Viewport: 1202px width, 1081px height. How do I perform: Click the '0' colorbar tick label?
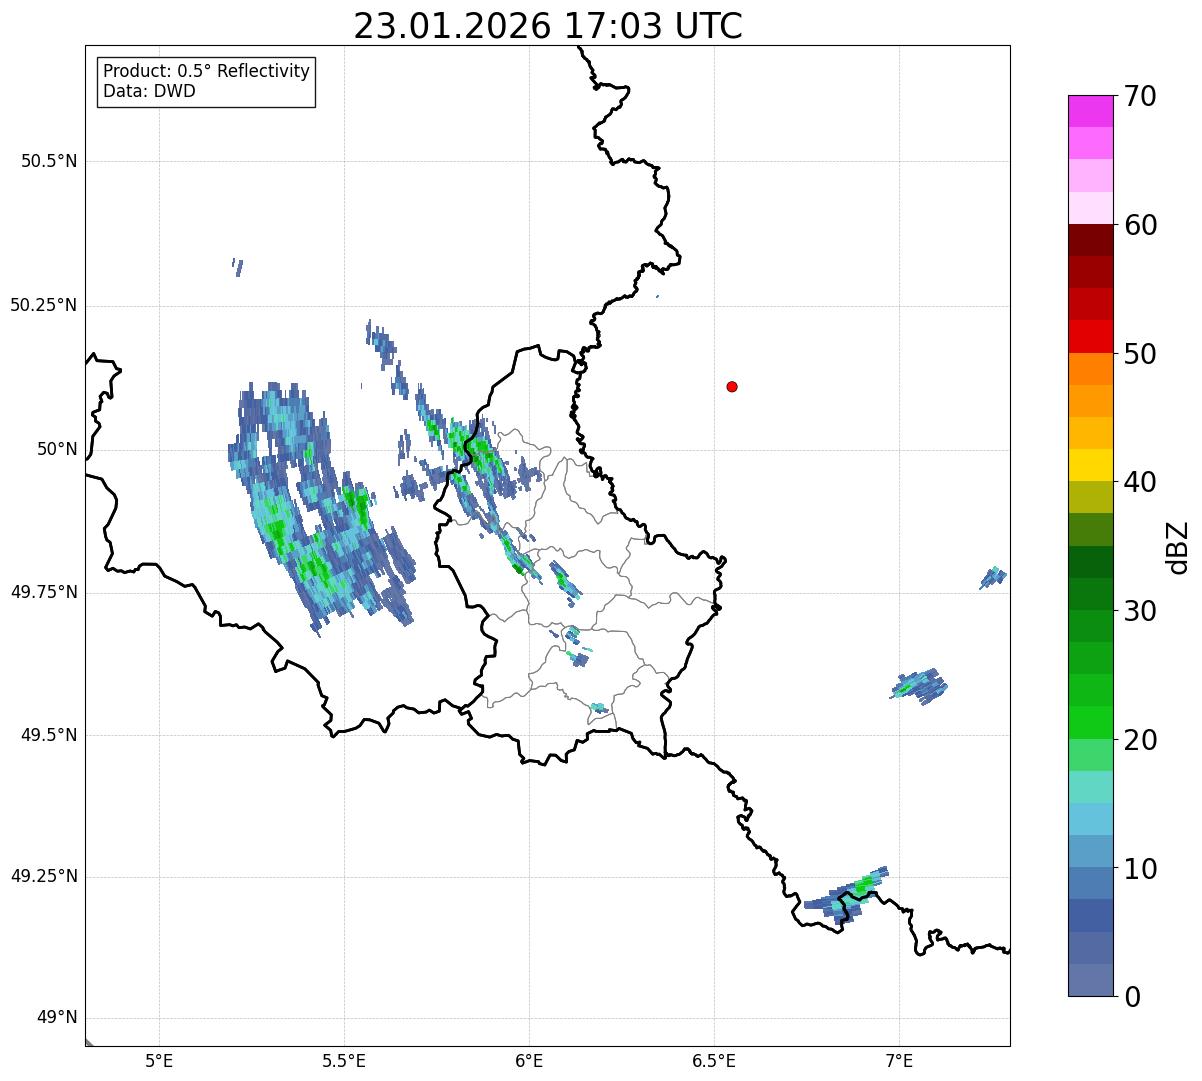(x=1131, y=997)
